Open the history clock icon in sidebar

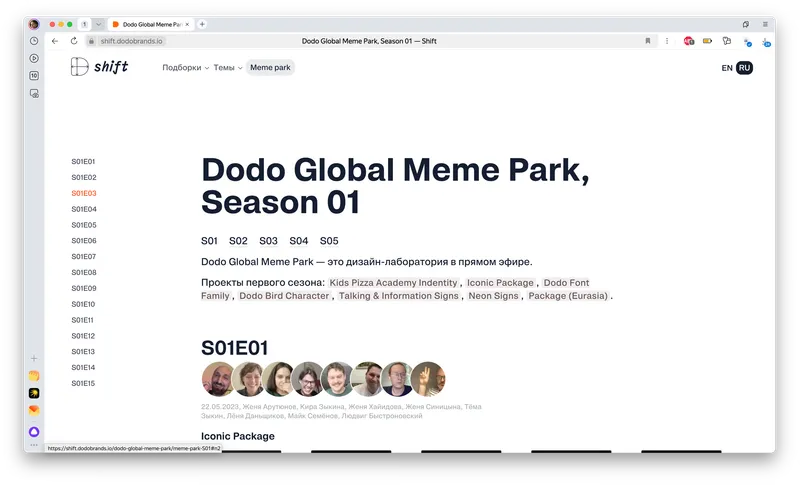click(x=34, y=41)
